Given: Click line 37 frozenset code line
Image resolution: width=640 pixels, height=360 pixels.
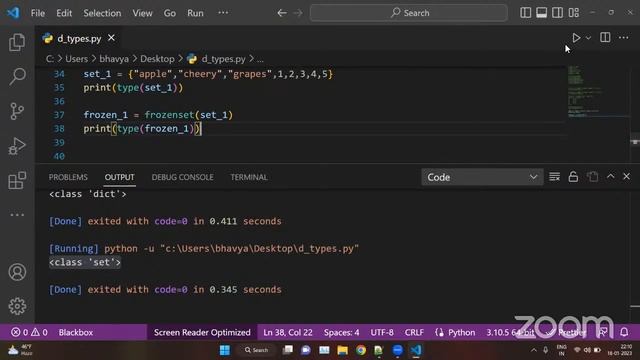Looking at the screenshot, I should pyautogui.click(x=158, y=115).
